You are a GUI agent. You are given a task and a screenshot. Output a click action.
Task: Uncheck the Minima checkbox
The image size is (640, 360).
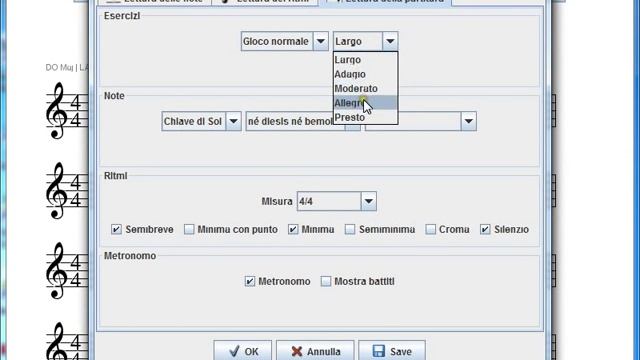coord(293,229)
